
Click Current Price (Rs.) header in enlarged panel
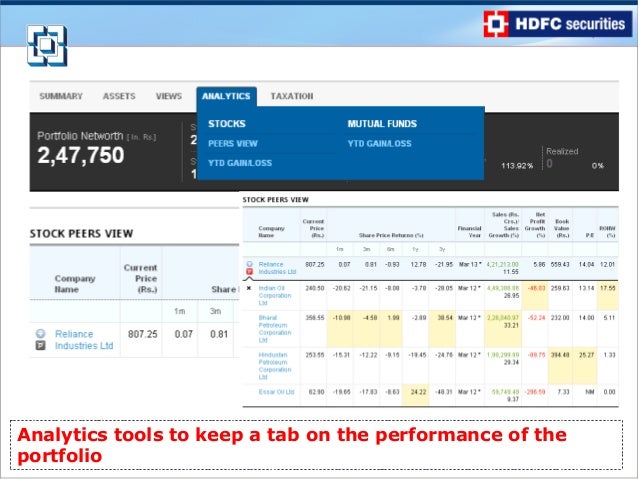[x=140, y=279]
